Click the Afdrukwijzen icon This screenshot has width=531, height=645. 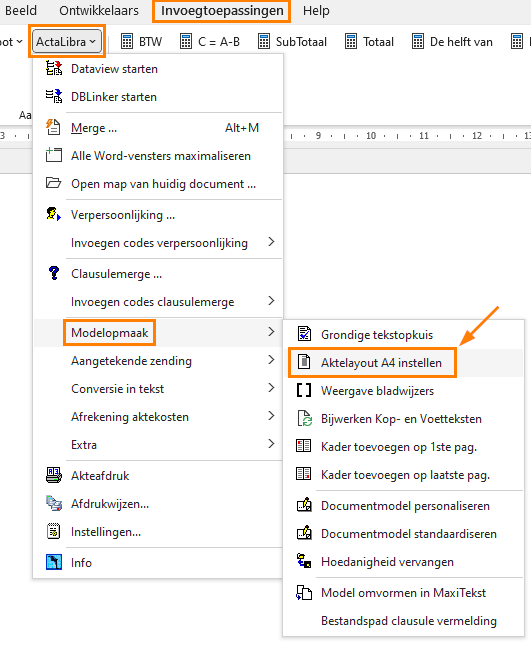pos(54,503)
